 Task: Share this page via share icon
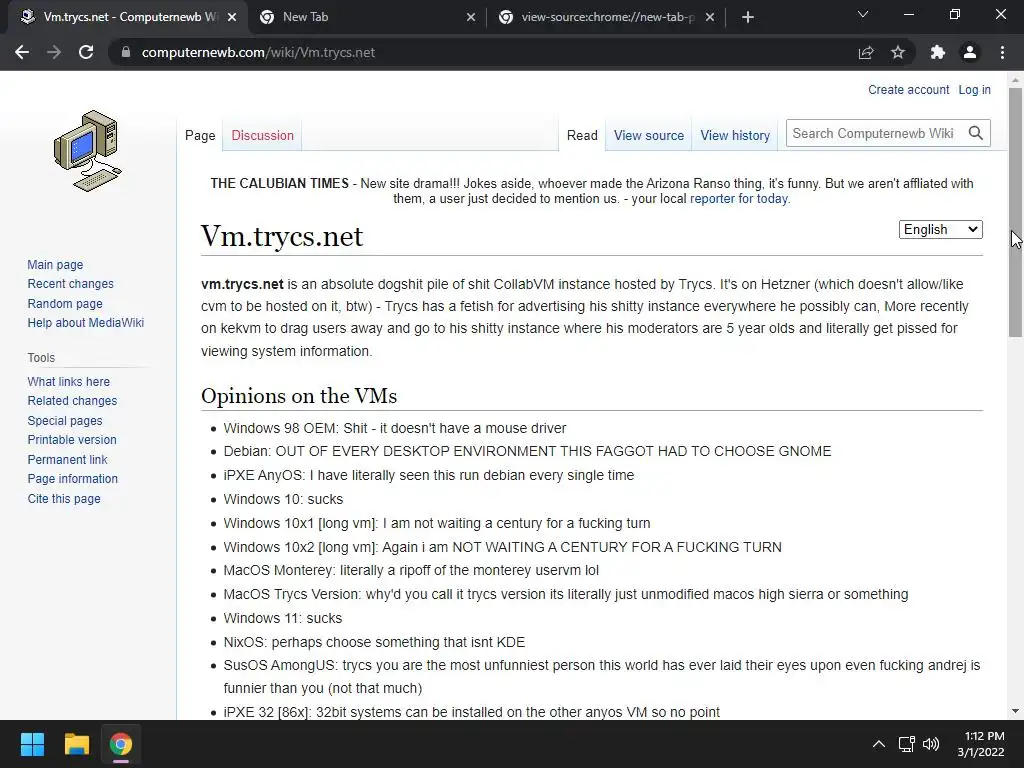pyautogui.click(x=866, y=52)
